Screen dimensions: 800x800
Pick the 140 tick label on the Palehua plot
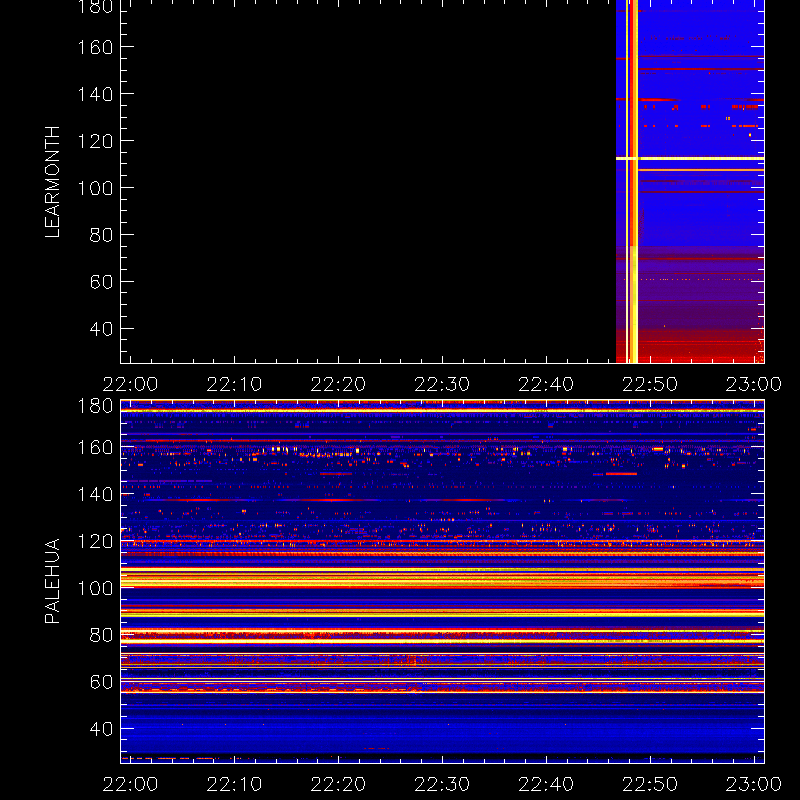point(95,494)
